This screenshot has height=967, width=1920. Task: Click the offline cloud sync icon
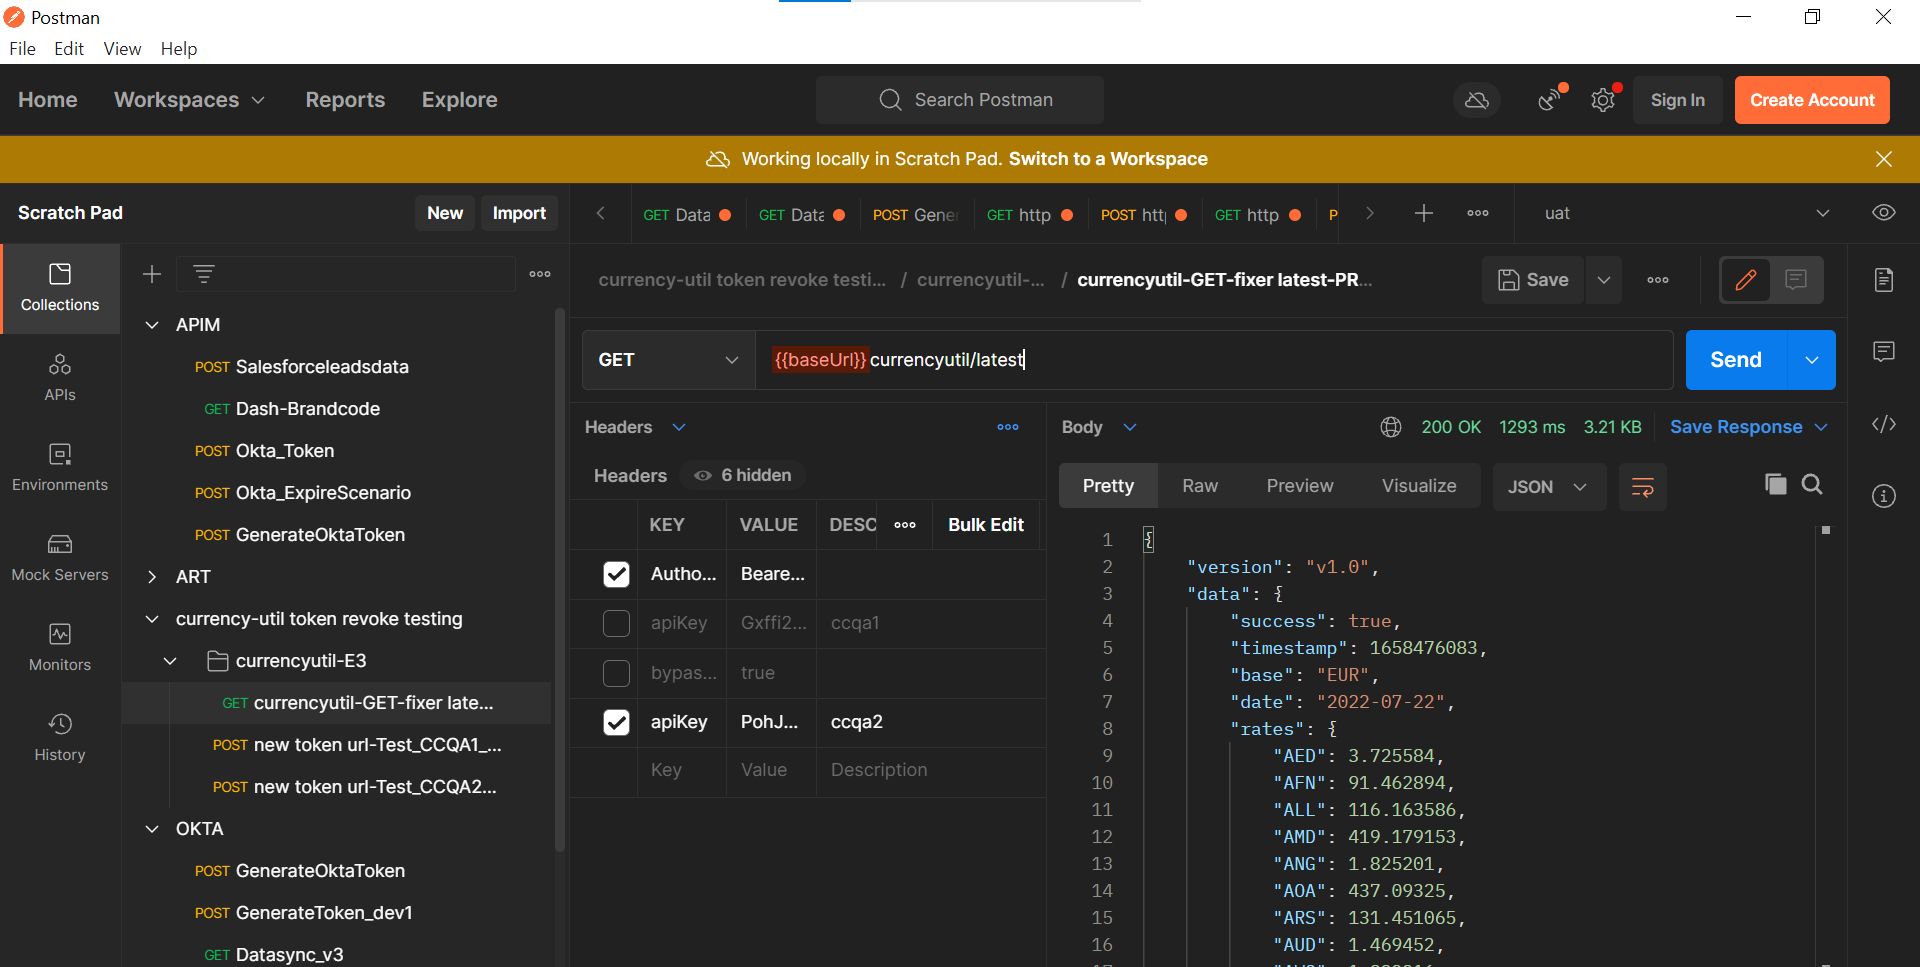point(1477,100)
